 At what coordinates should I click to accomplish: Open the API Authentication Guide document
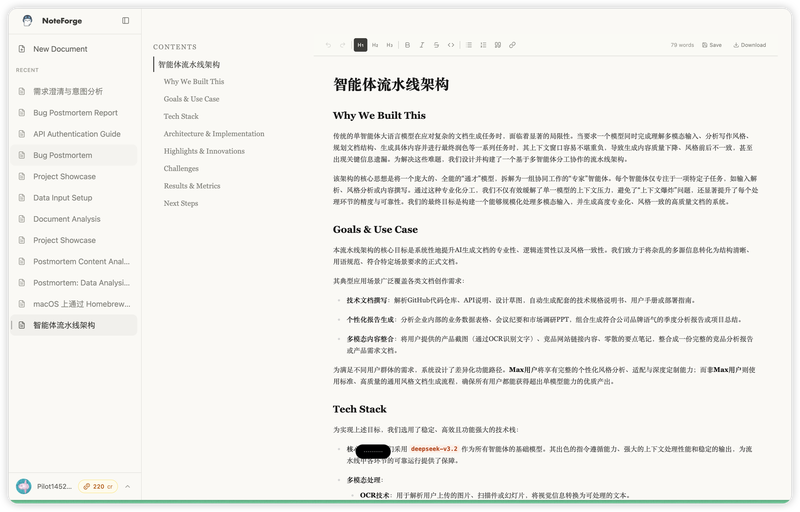(x=76, y=134)
